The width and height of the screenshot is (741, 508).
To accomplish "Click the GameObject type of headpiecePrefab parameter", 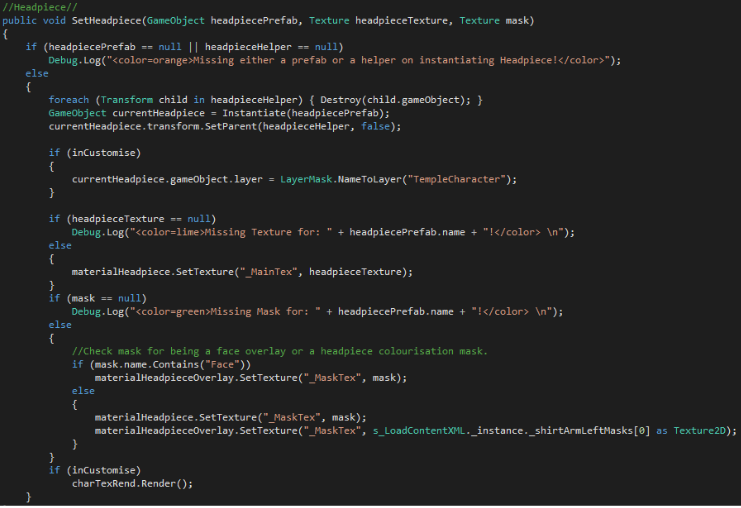I will click(x=176, y=20).
